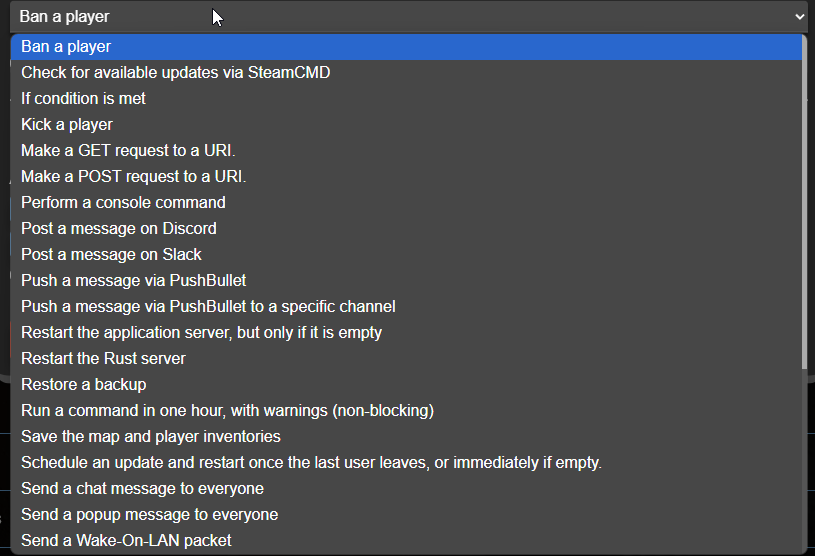Click the dropdown list vertical scrollbar

point(805,294)
